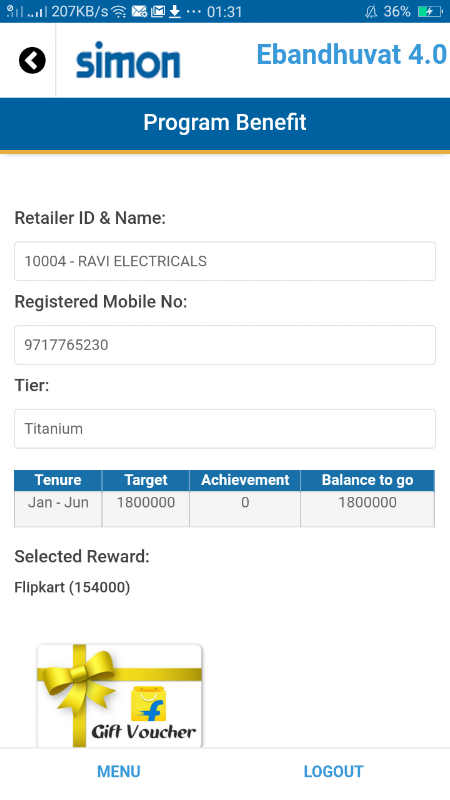This screenshot has height=800, width=450.
Task: Tap the Tenure column header
Action: tap(58, 480)
